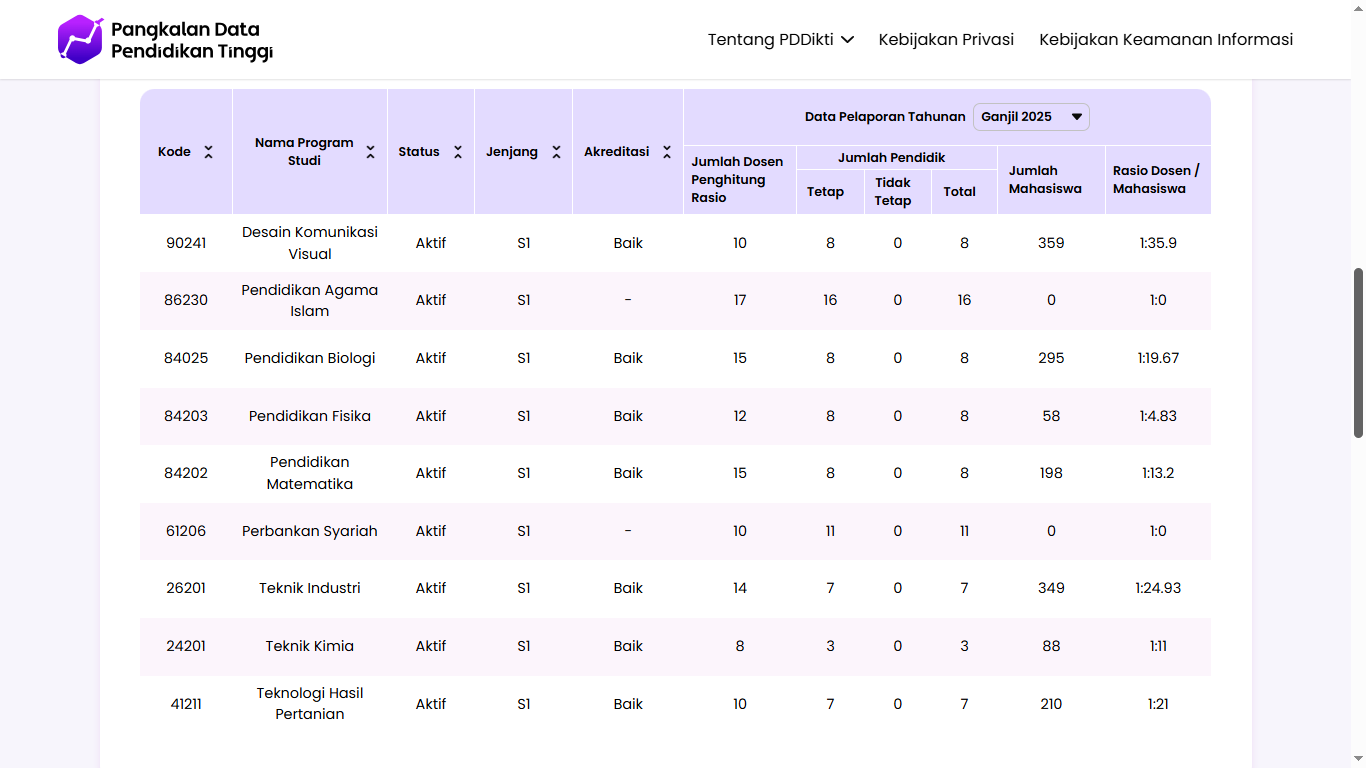This screenshot has height=768, width=1366.
Task: Select Perbankan Syariah program name
Action: [x=310, y=531]
